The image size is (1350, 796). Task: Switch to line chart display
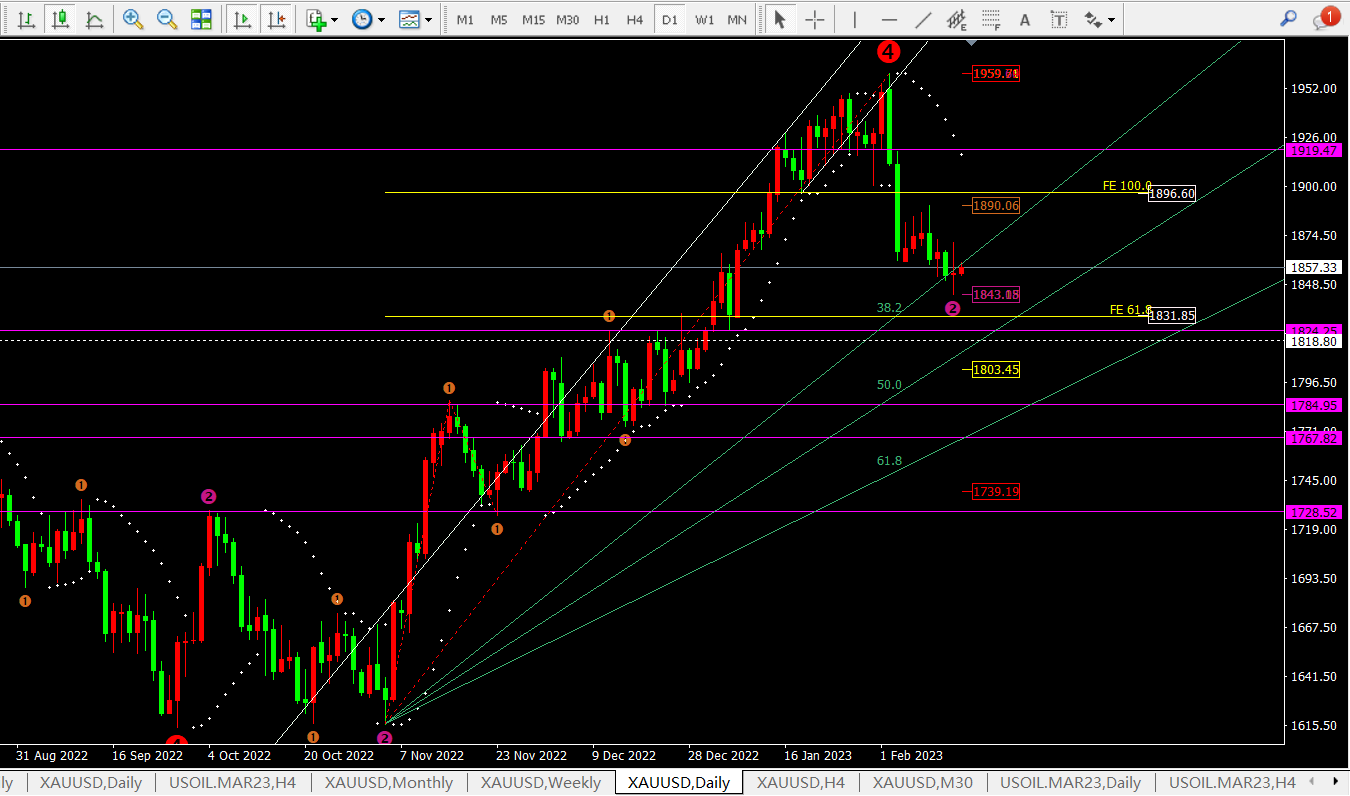(94, 19)
